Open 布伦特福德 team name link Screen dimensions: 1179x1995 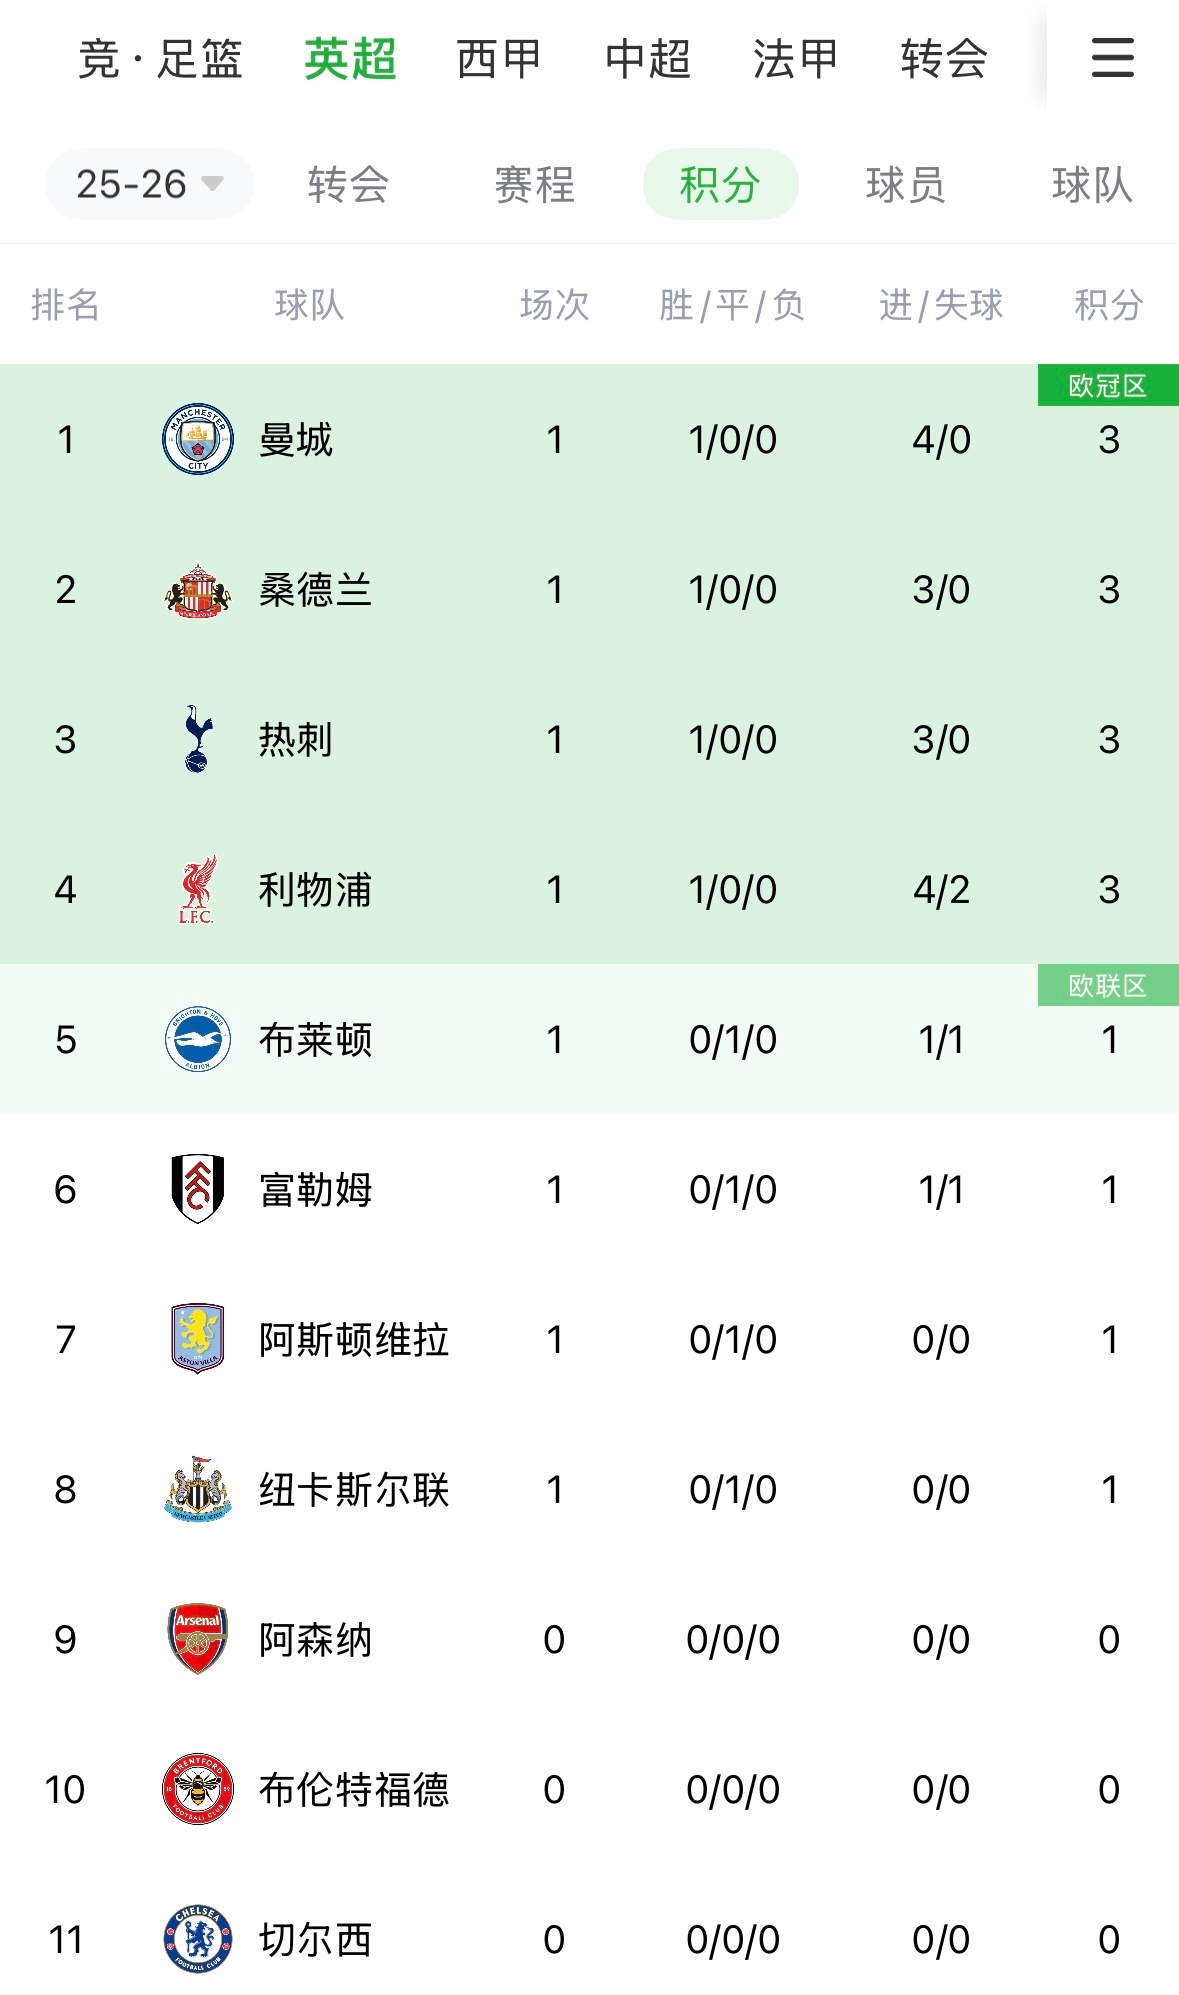coord(354,1789)
